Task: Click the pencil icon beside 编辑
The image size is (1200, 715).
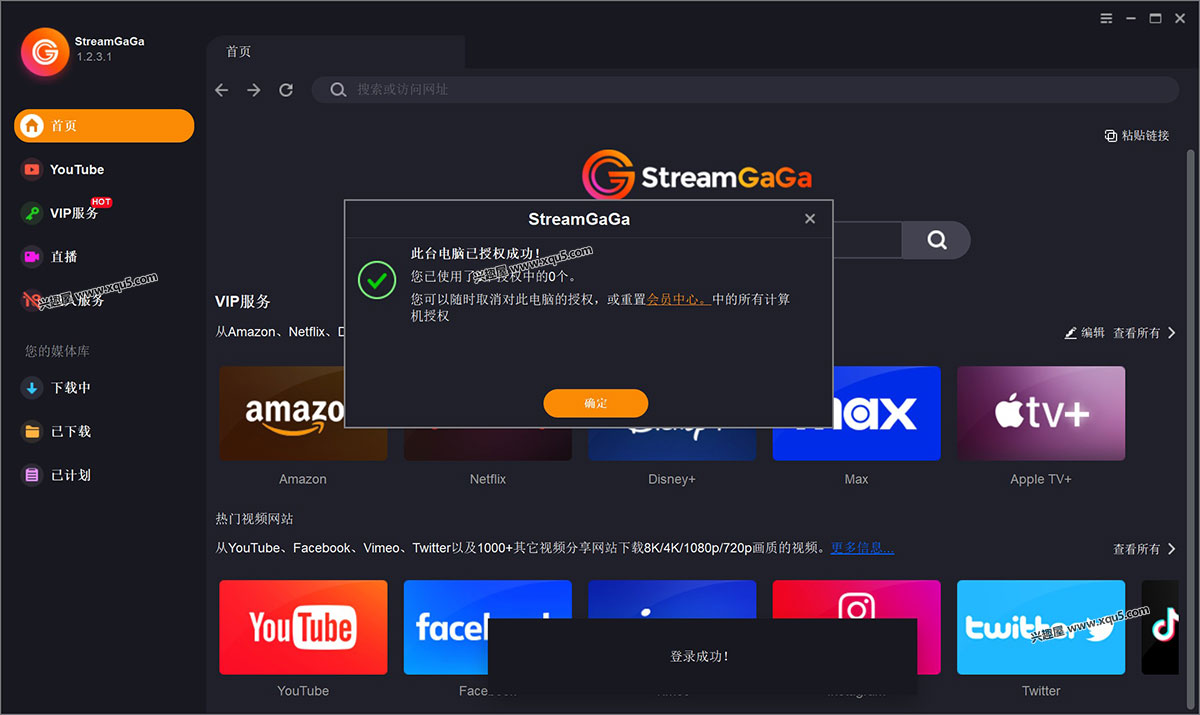Action: (1071, 333)
